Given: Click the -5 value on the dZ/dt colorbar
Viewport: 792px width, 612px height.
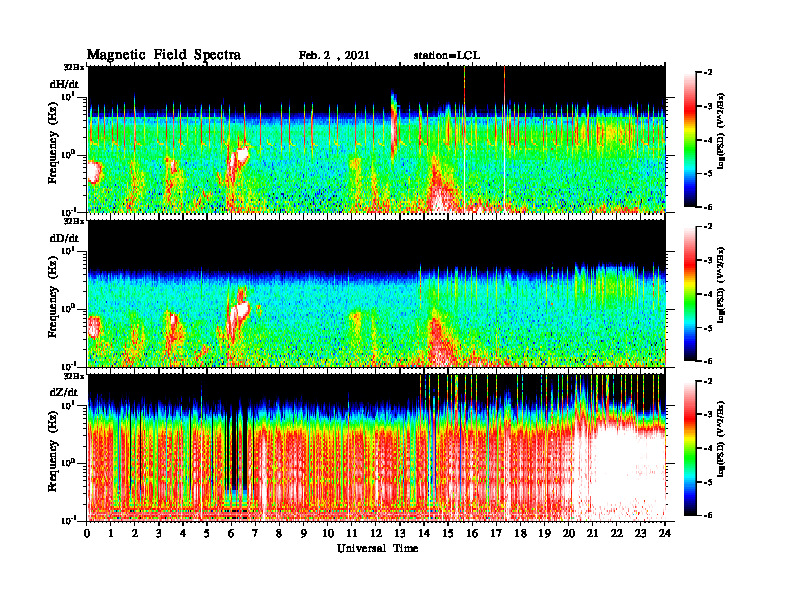Looking at the screenshot, I should click(x=708, y=482).
